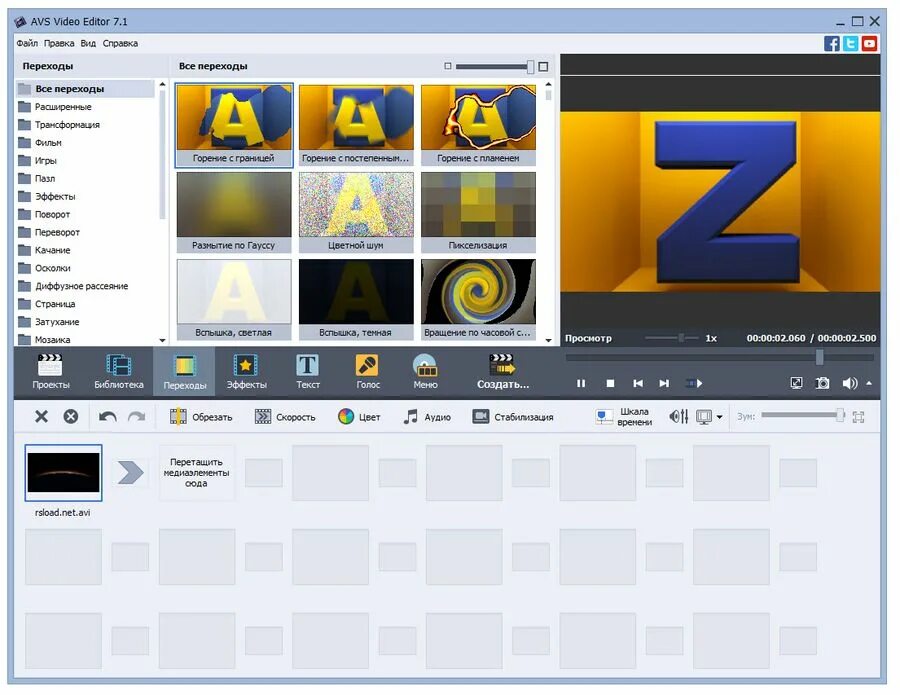The height and width of the screenshot is (695, 900).
Task: Switch to Шкала времени view
Action: click(x=623, y=417)
